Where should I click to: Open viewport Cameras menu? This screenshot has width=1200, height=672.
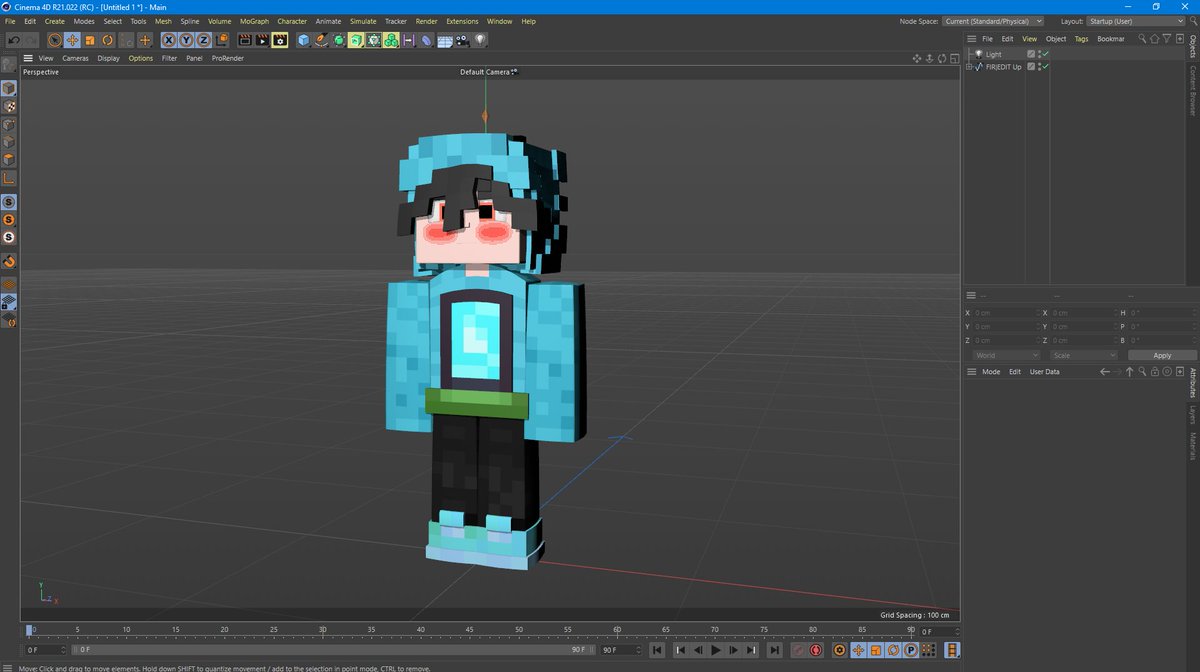[x=75, y=58]
